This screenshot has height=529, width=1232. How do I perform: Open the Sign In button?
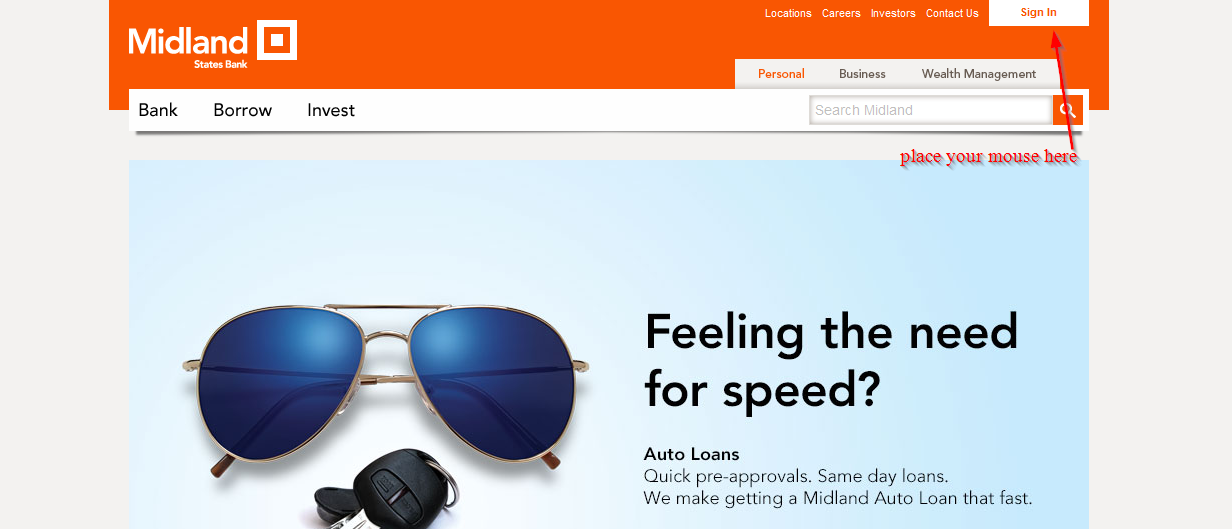point(1038,13)
